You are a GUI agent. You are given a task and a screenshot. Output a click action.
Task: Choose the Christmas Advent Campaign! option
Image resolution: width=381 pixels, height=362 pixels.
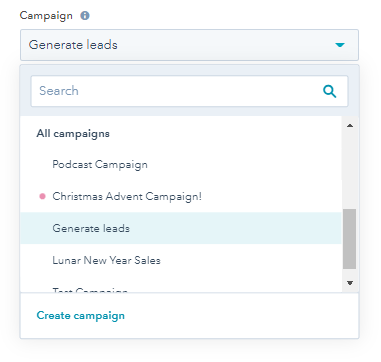[181, 196]
